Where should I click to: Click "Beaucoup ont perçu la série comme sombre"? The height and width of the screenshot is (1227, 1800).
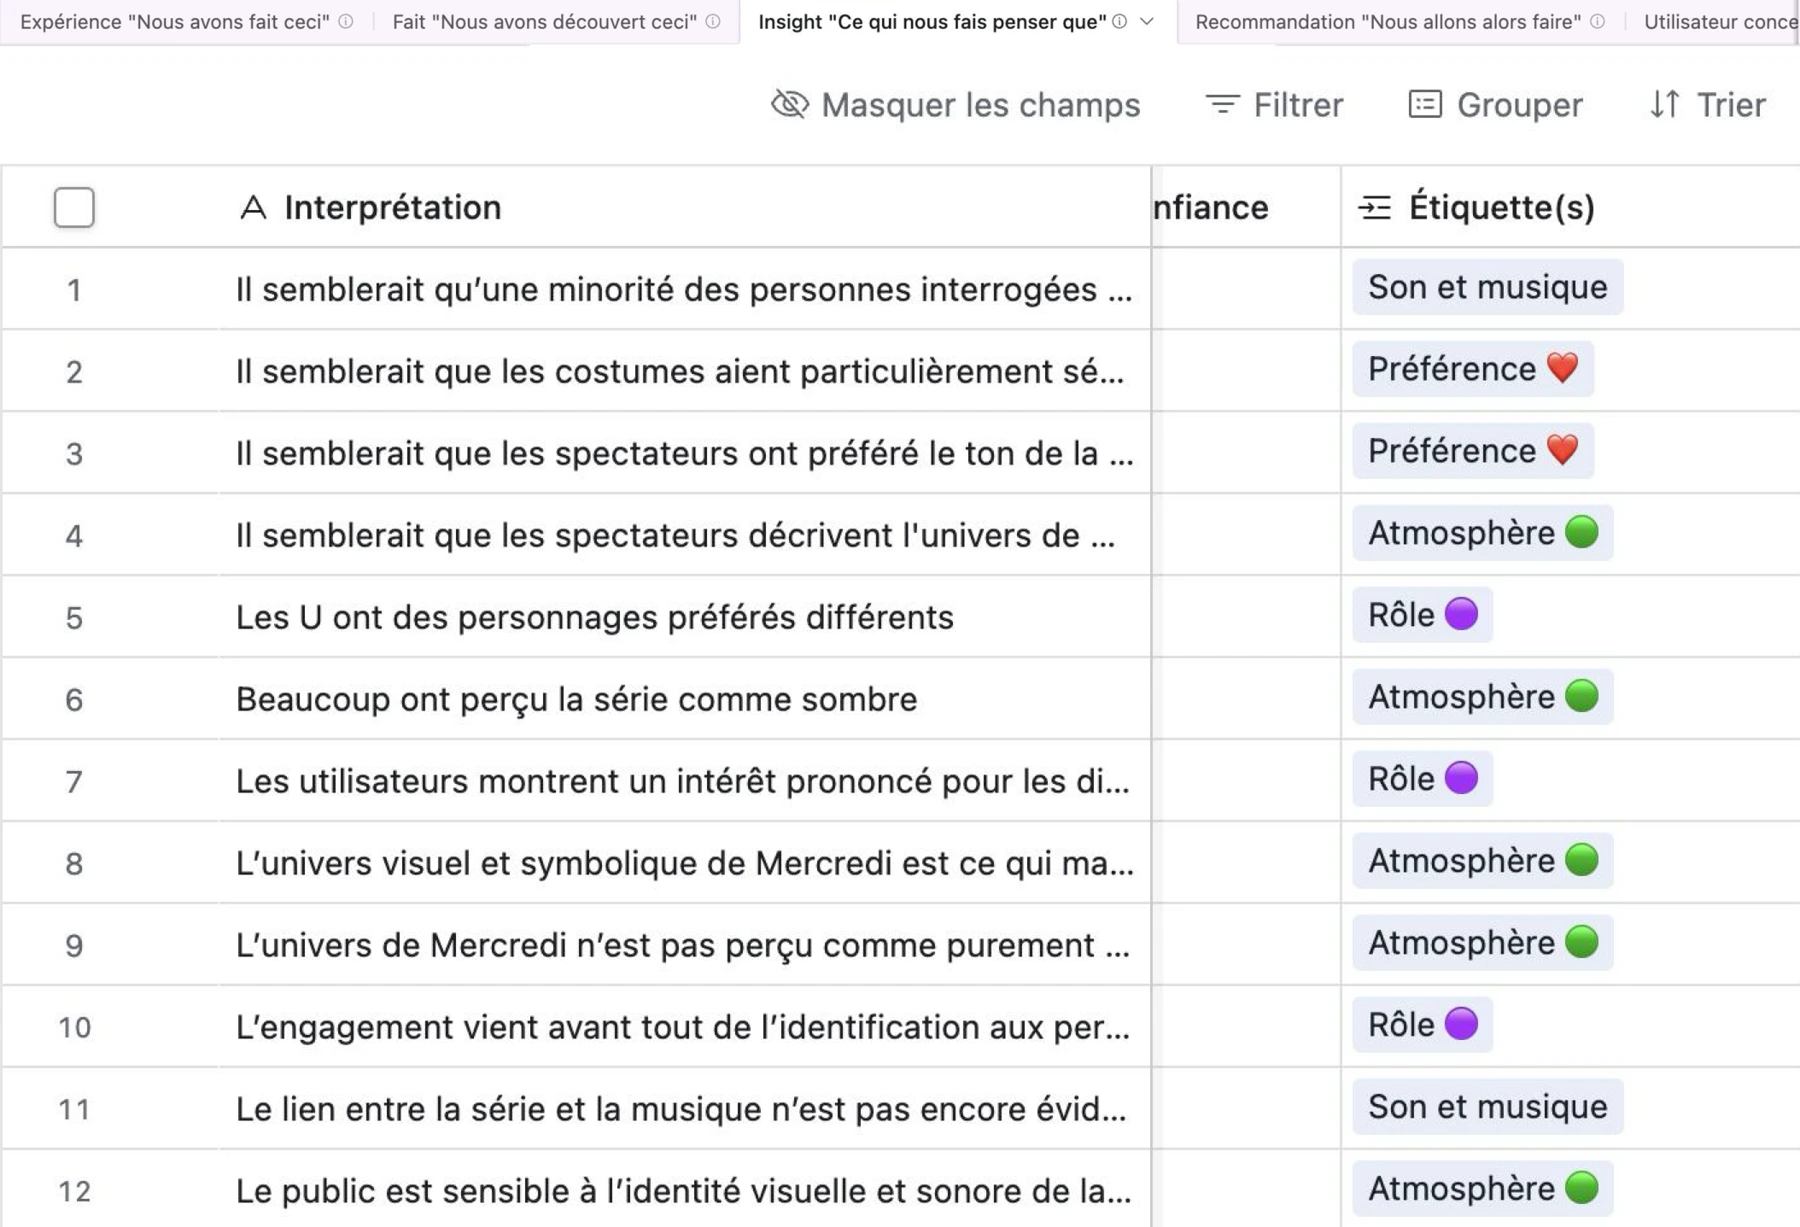pos(576,699)
